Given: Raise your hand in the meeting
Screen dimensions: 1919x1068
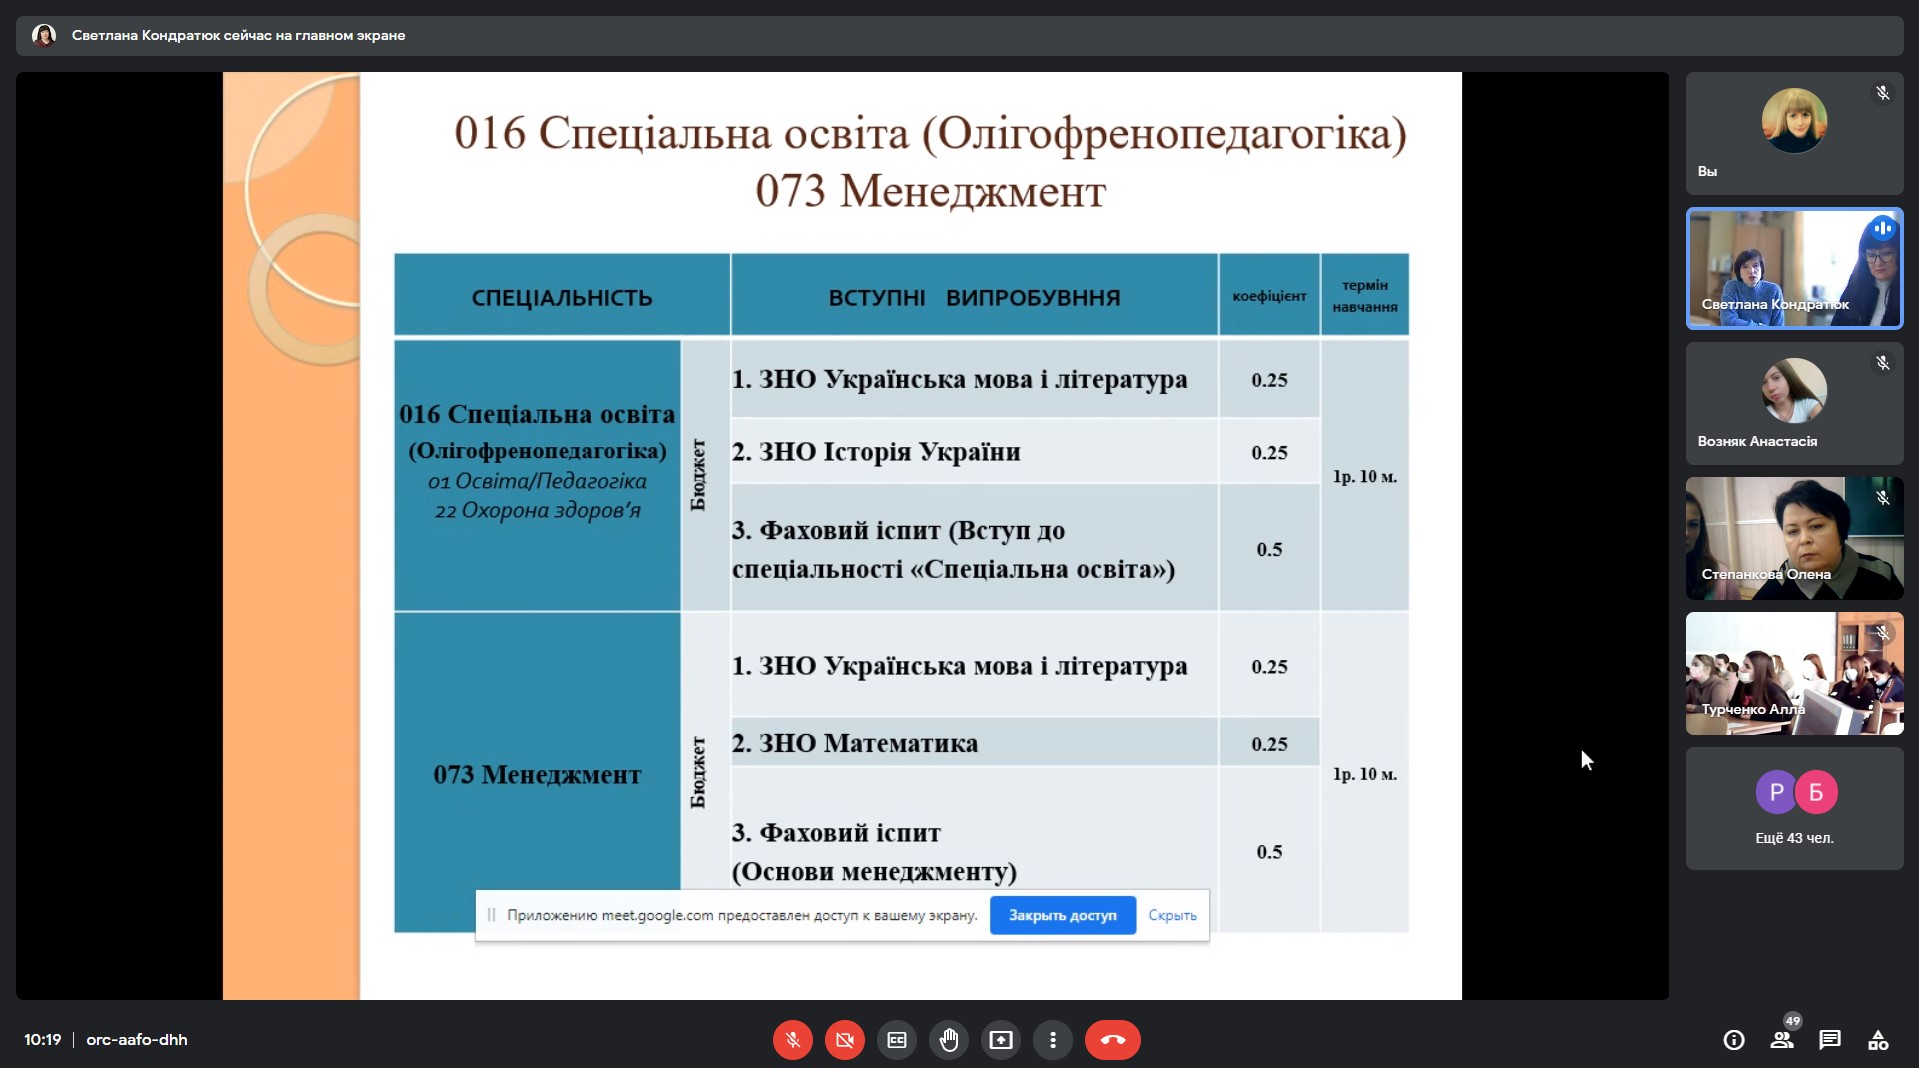Looking at the screenshot, I should [949, 1040].
